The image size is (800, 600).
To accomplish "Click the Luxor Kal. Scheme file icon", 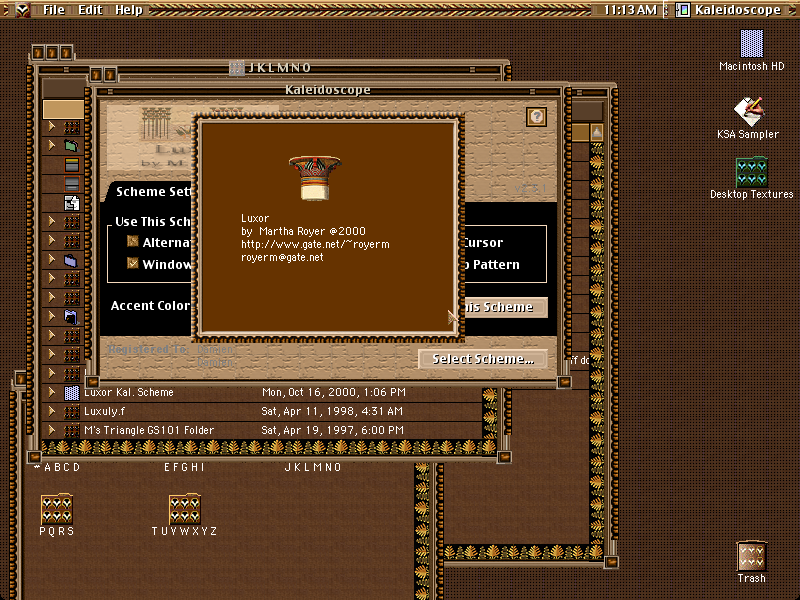I will [x=71, y=393].
